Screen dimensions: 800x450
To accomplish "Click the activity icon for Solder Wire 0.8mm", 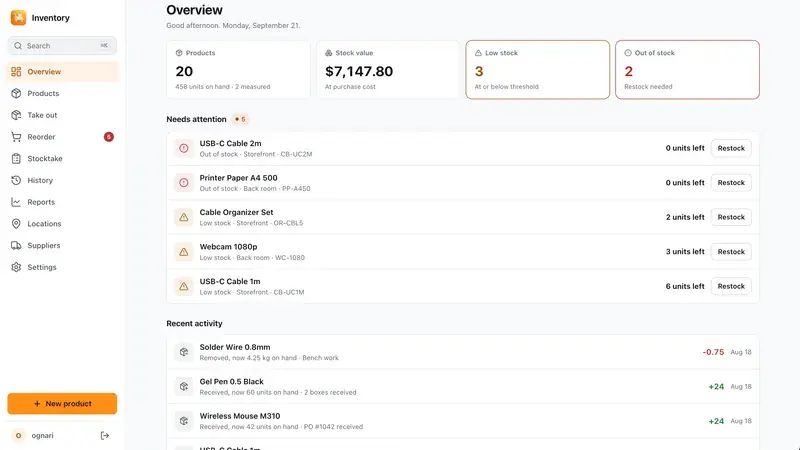I will pos(184,352).
